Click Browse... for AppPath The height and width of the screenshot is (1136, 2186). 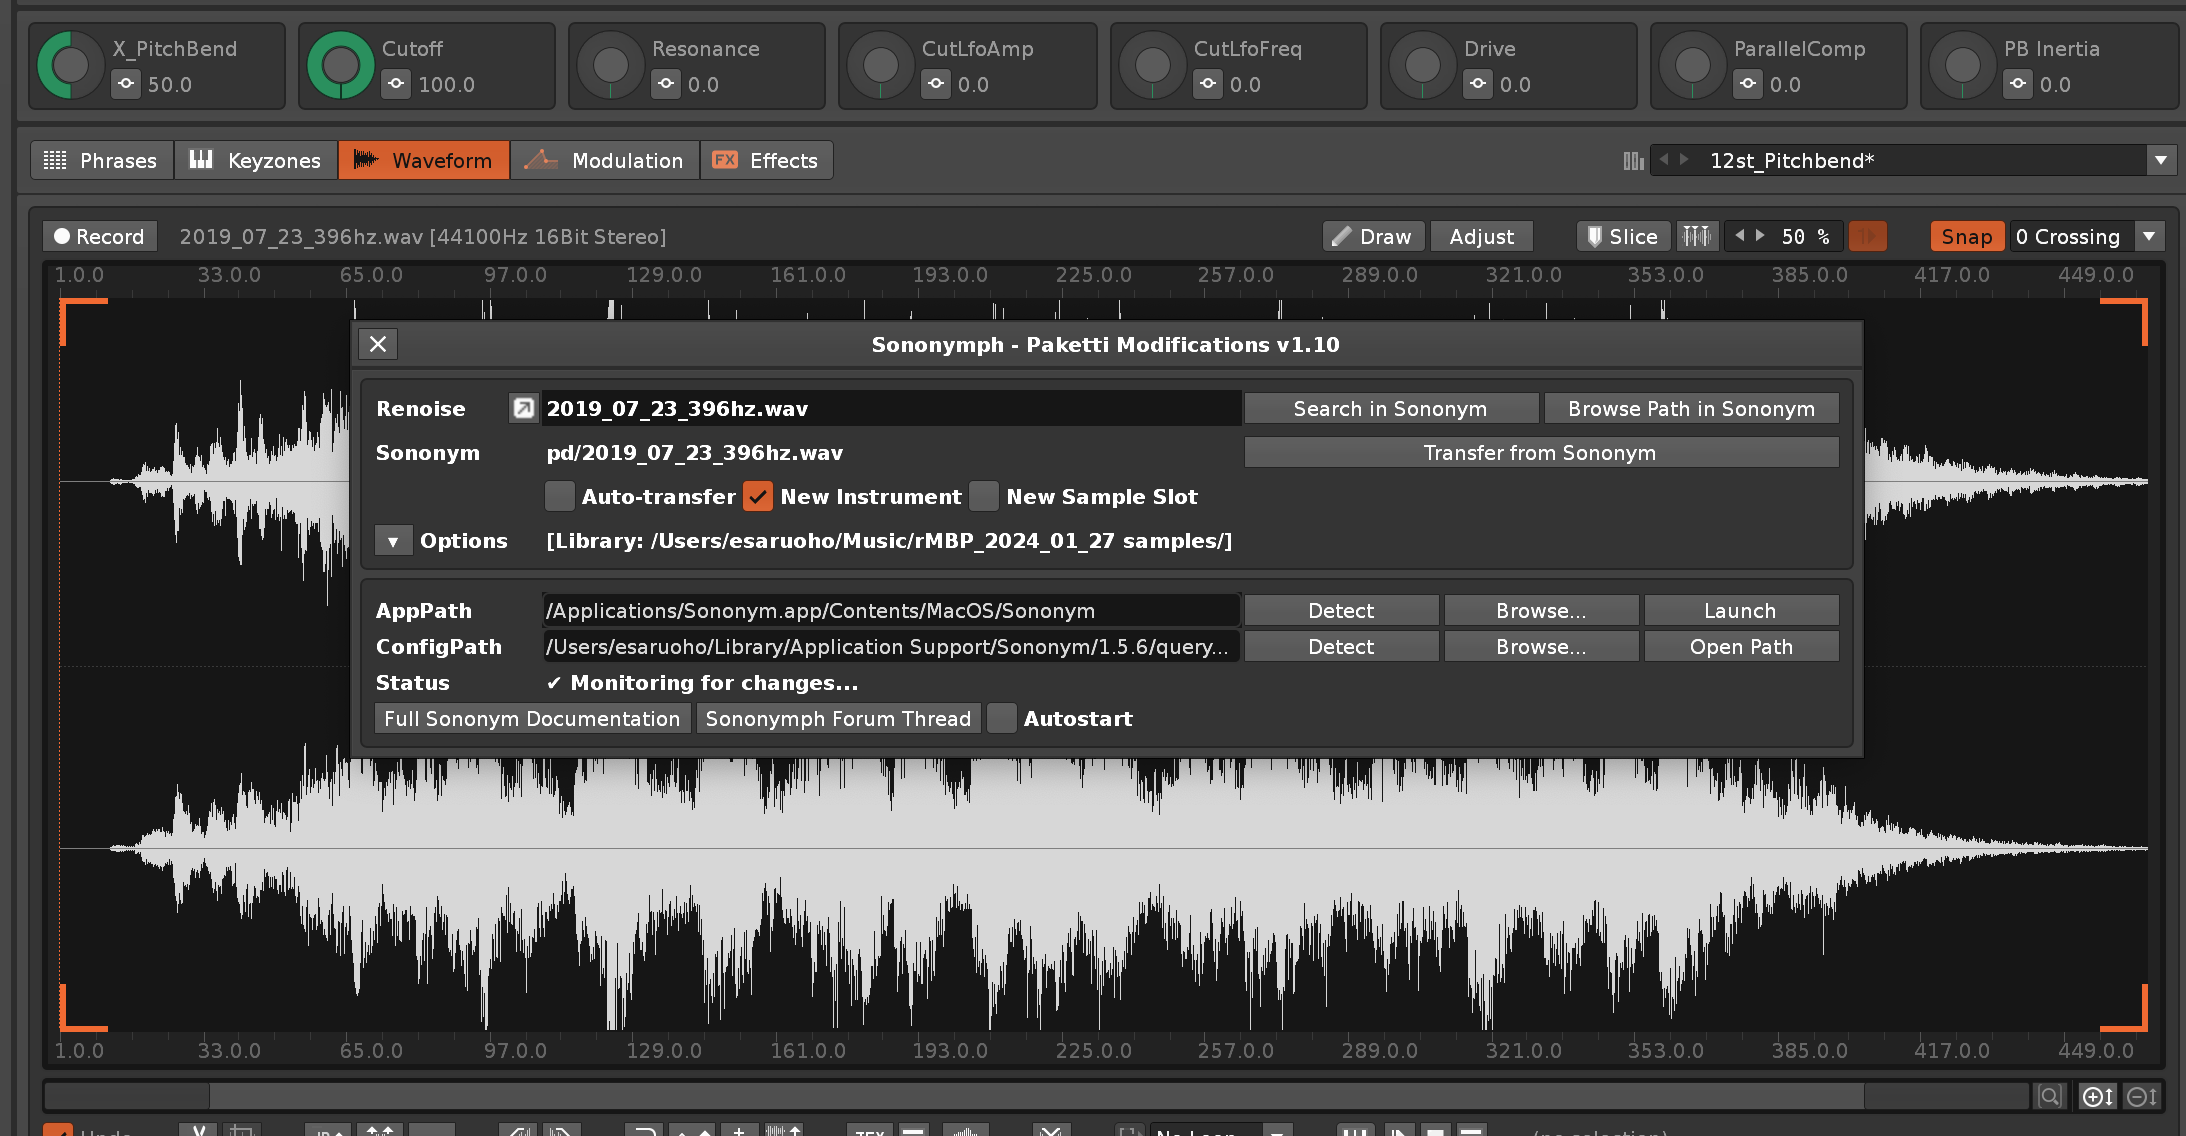[1541, 610]
